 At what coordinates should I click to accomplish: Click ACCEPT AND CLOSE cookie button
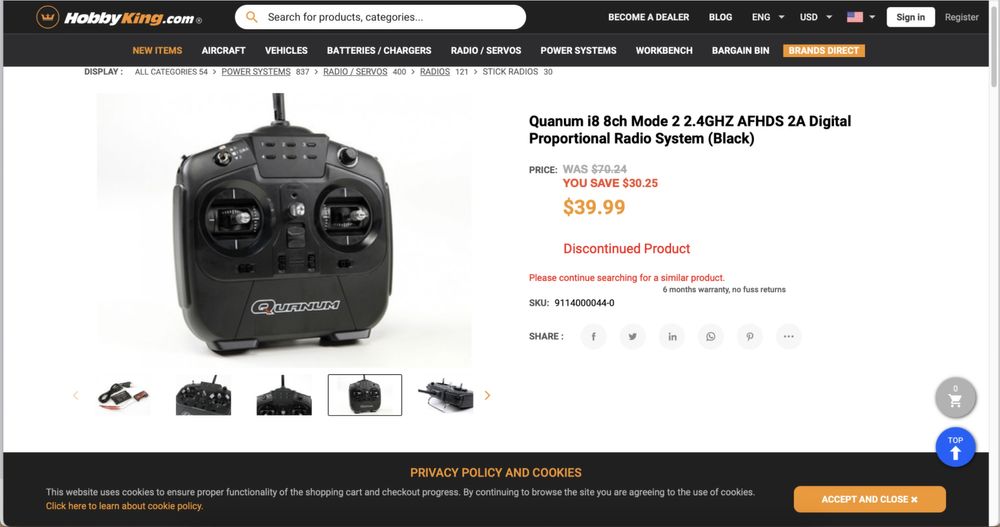[869, 499]
